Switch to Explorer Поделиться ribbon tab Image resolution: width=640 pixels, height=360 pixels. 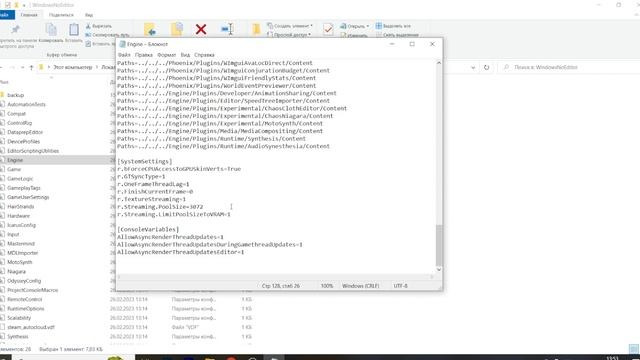tap(61, 15)
